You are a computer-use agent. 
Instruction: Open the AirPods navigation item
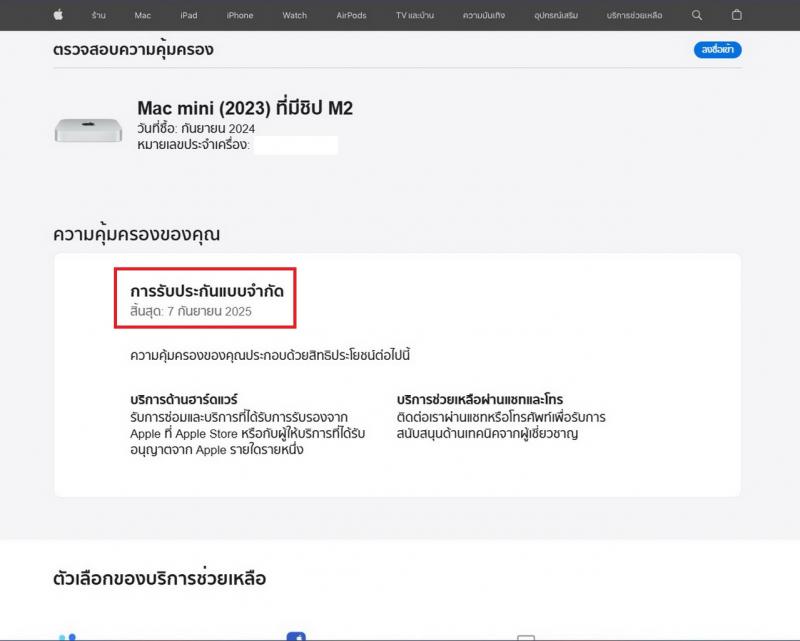click(351, 16)
